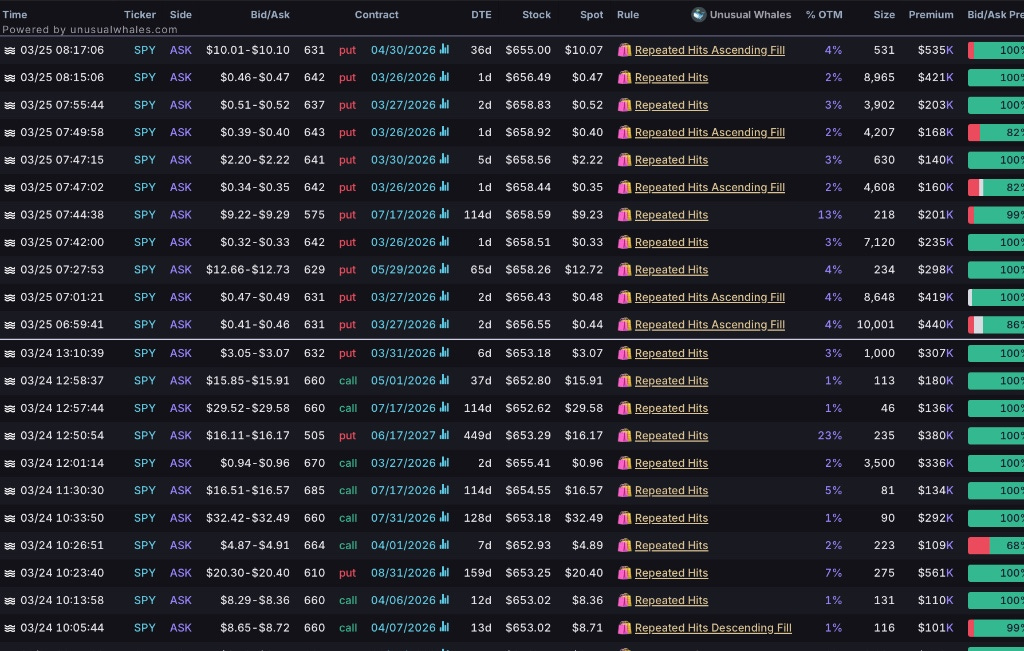Image resolution: width=1024 pixels, height=651 pixels.
Task: Select size 8,965 cell
Action: (879, 78)
